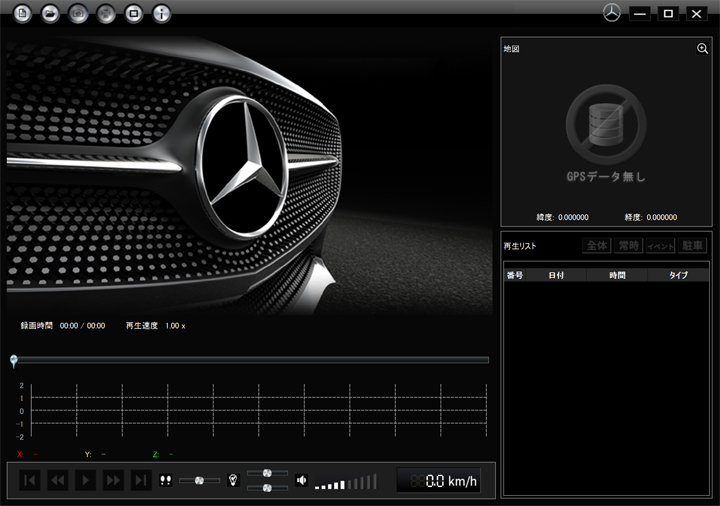720x506 pixels.
Task: Click the lightbulb brightness icon
Action: coord(233,480)
